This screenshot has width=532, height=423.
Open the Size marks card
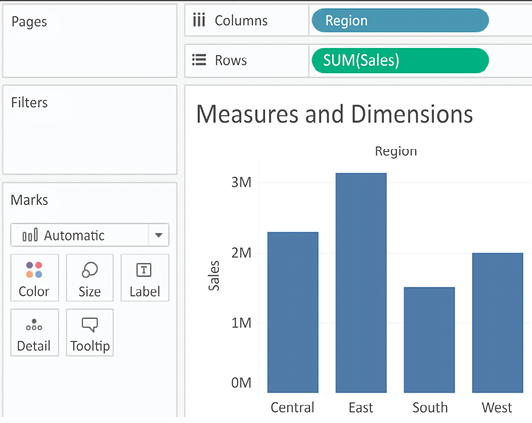coord(90,278)
